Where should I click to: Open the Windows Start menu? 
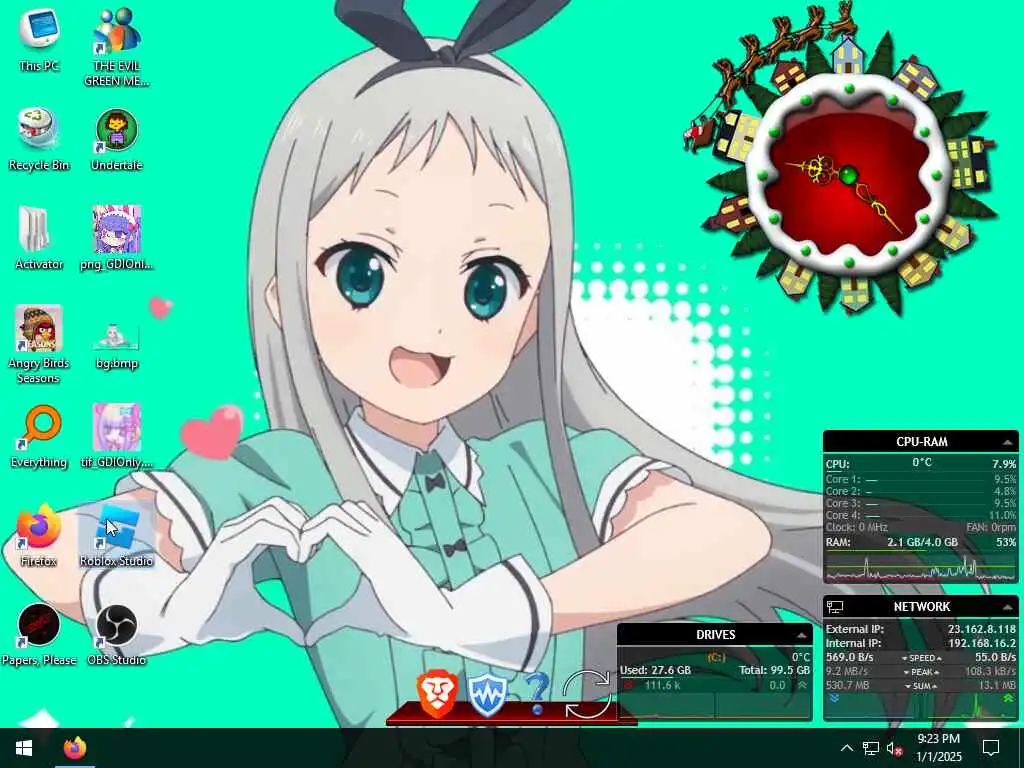pos(24,748)
